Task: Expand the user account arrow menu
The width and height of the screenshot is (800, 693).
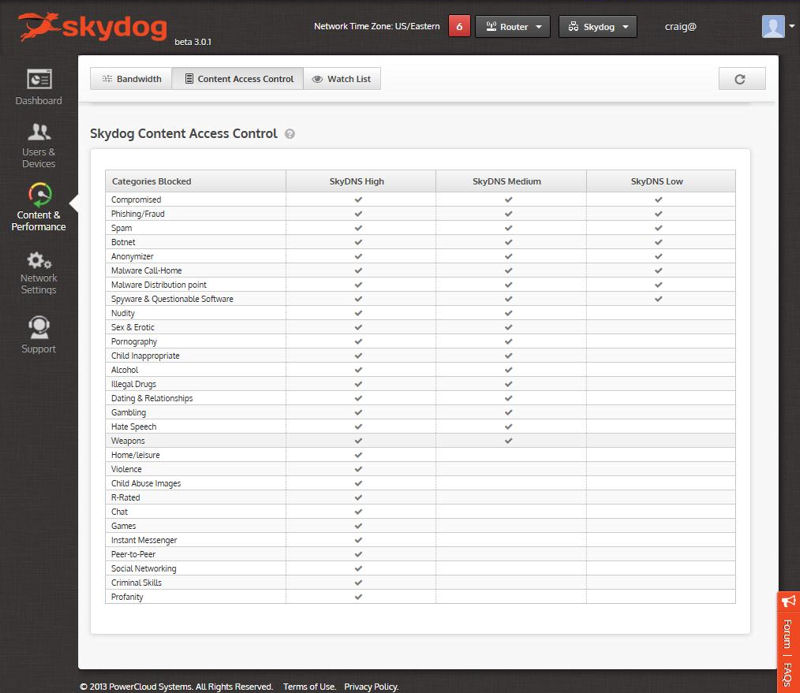Action: [x=792, y=26]
